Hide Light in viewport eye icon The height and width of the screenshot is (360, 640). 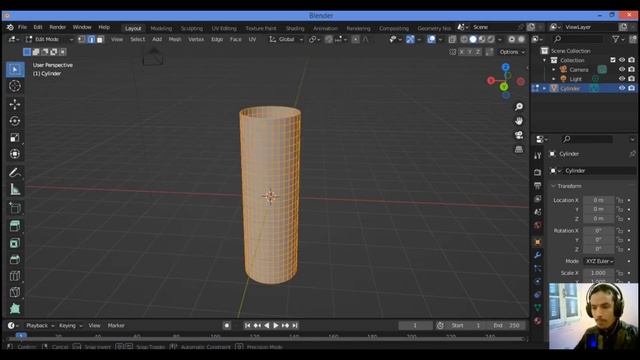click(x=622, y=79)
